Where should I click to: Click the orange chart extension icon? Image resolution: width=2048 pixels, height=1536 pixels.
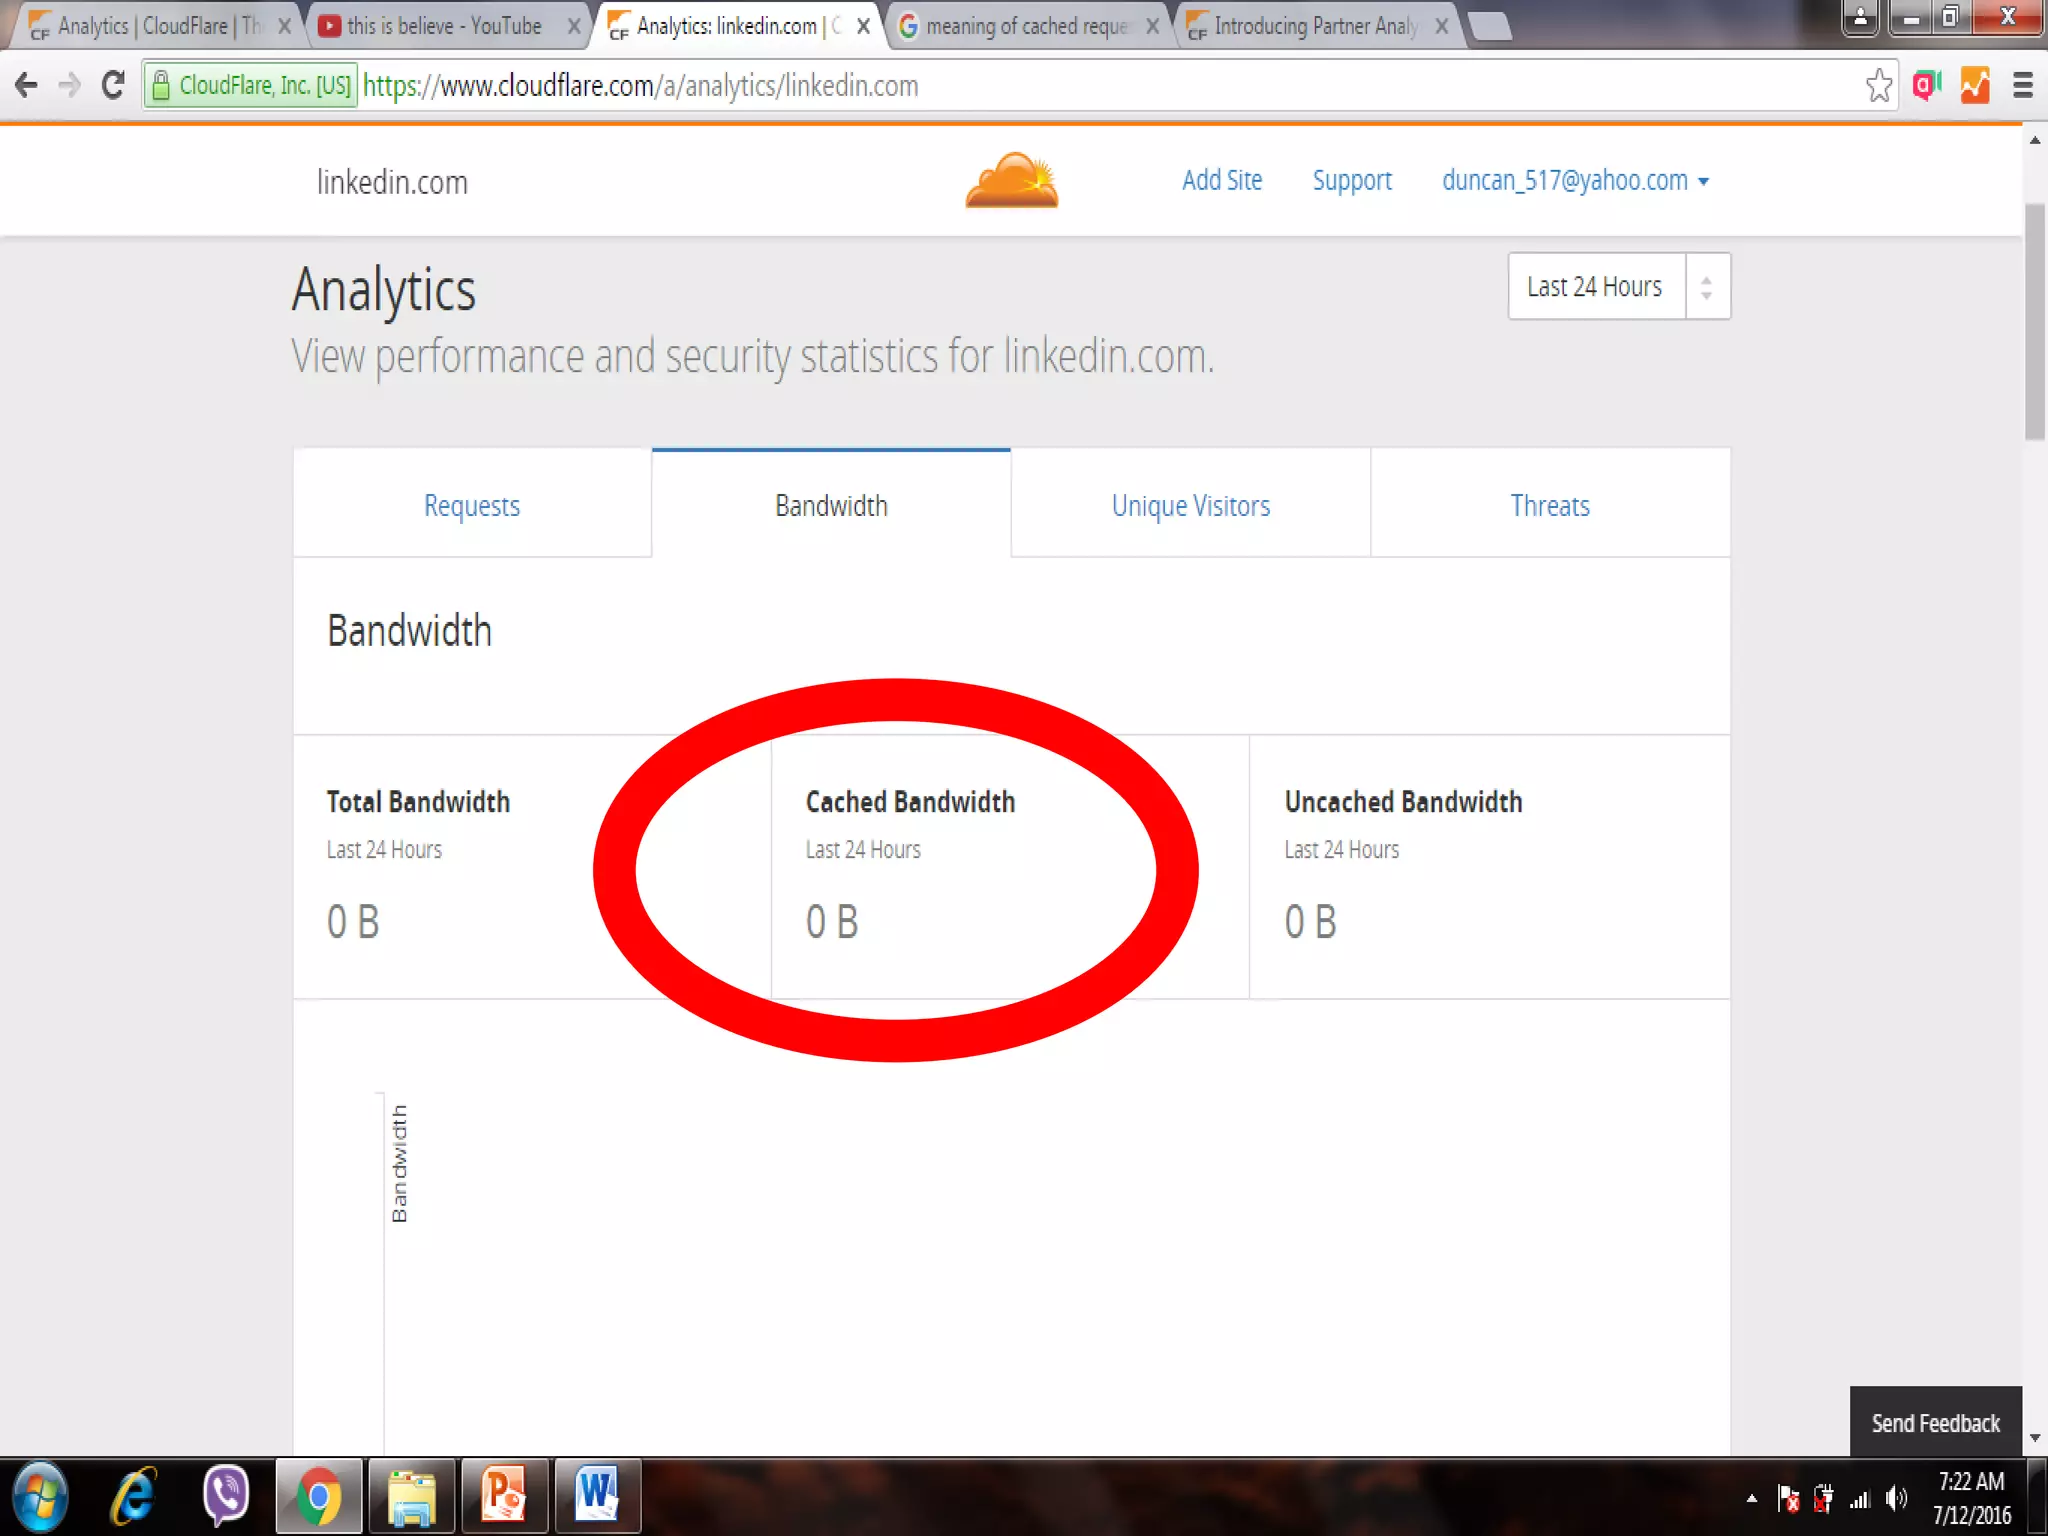(x=1974, y=86)
